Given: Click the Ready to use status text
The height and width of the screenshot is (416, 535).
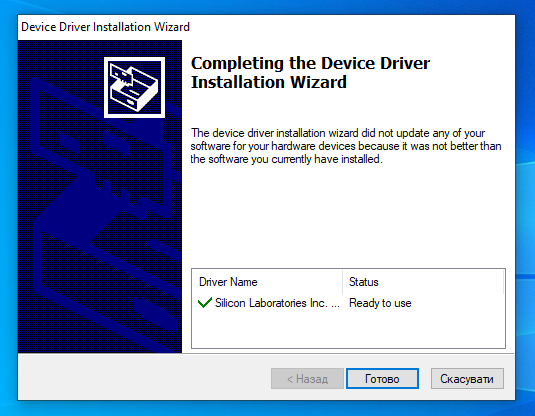Looking at the screenshot, I should (x=380, y=303).
